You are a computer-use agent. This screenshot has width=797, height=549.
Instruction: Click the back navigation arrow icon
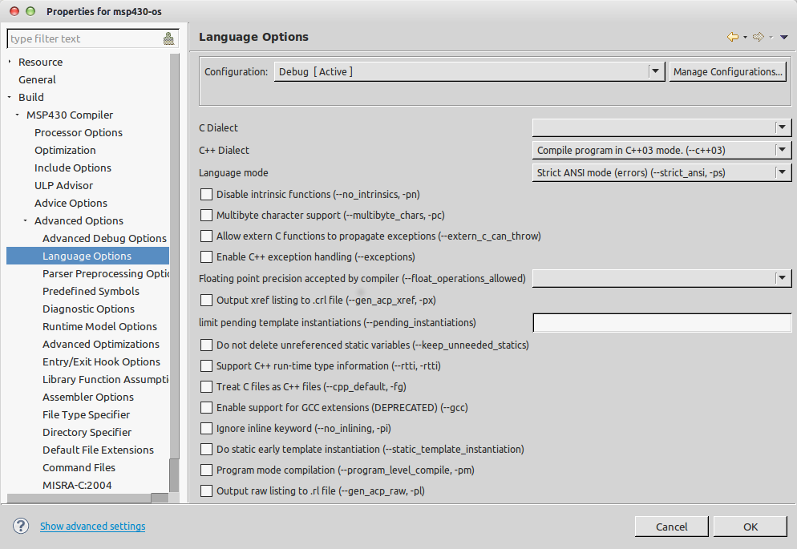[x=732, y=37]
